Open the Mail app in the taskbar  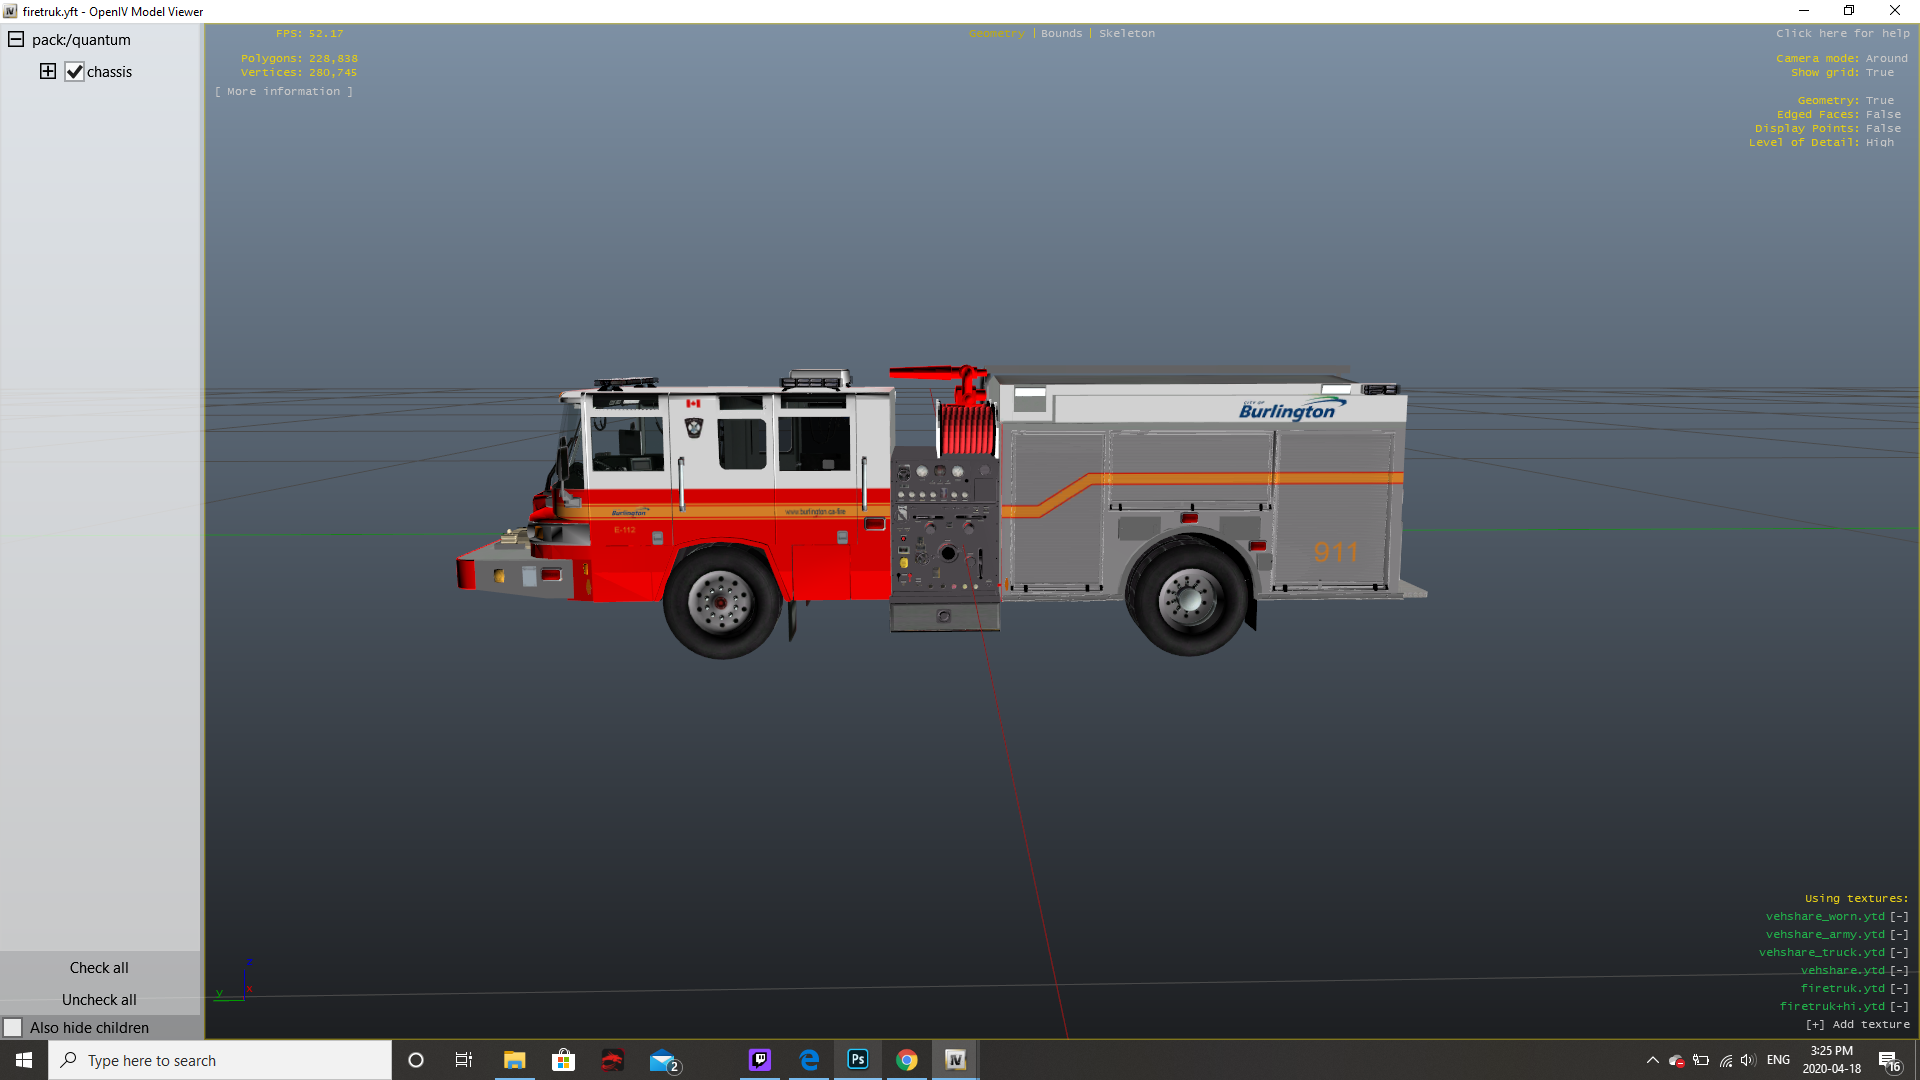pos(663,1060)
